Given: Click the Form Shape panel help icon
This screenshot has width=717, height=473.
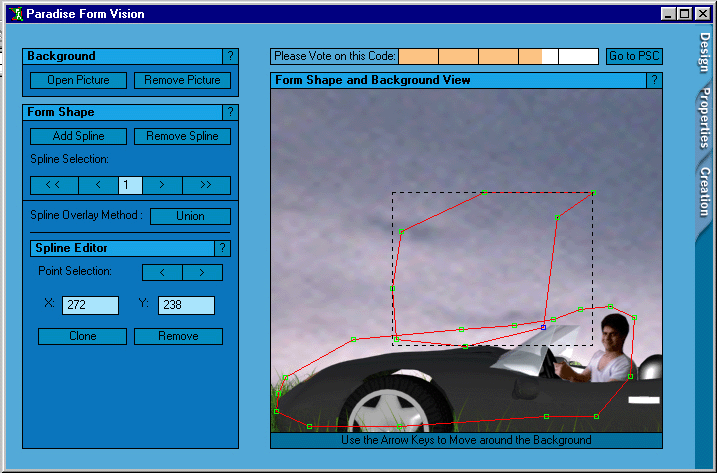Looking at the screenshot, I should [230, 113].
